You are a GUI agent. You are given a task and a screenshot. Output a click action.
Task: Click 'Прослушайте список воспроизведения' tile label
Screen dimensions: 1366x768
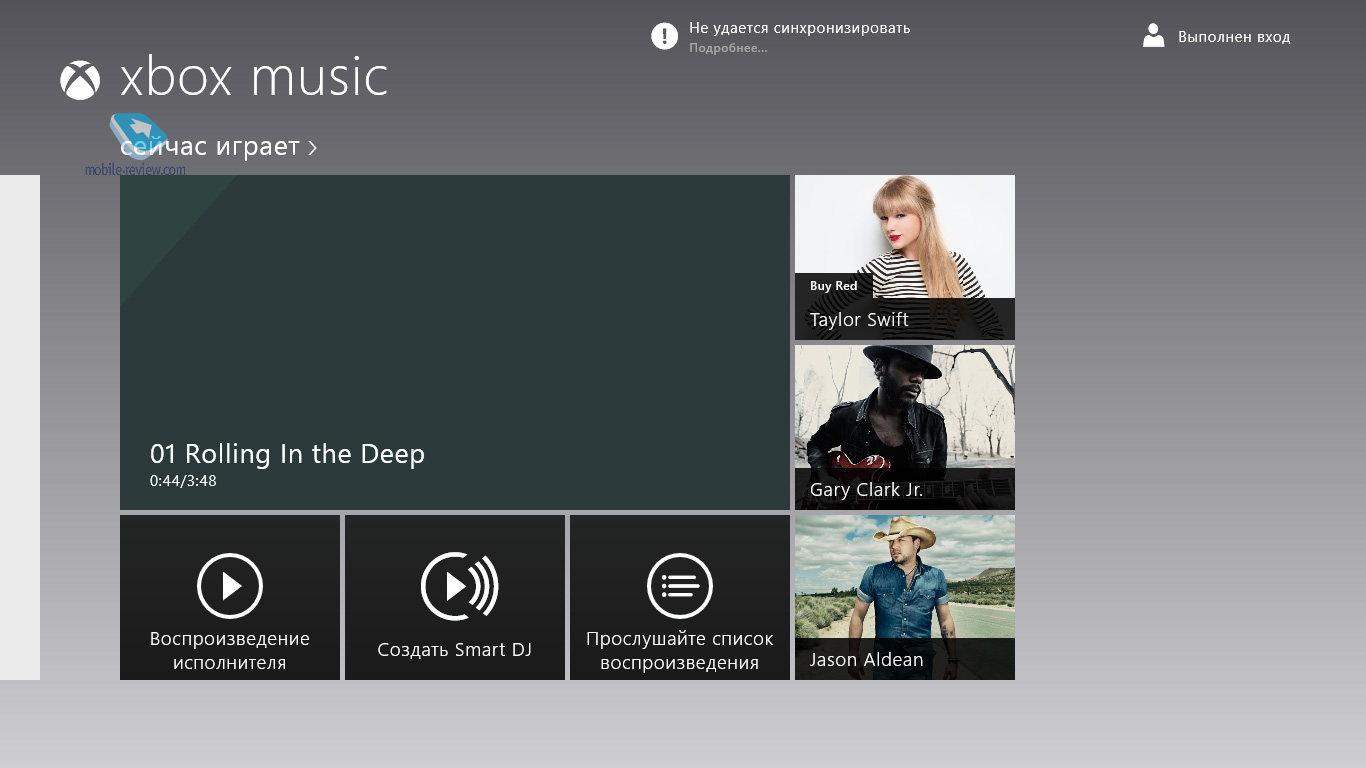(680, 651)
